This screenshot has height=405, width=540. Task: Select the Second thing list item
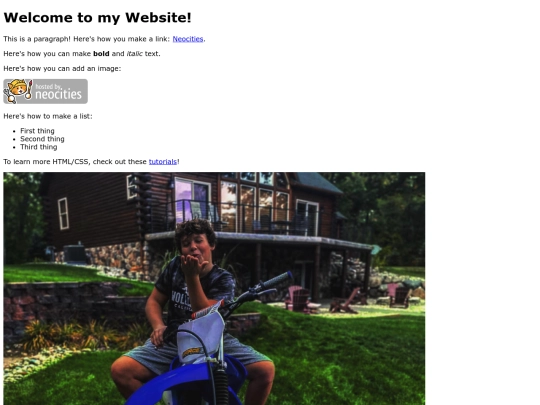[x=42, y=139]
